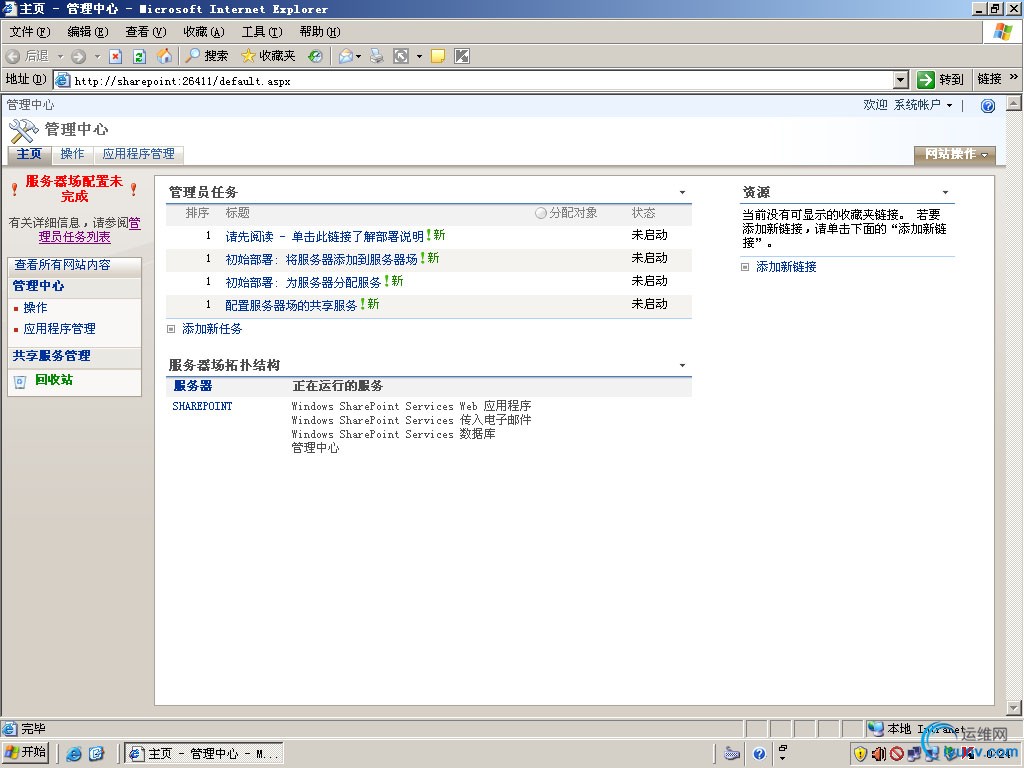Open the 文件 menu
The height and width of the screenshot is (768, 1024).
coord(29,32)
